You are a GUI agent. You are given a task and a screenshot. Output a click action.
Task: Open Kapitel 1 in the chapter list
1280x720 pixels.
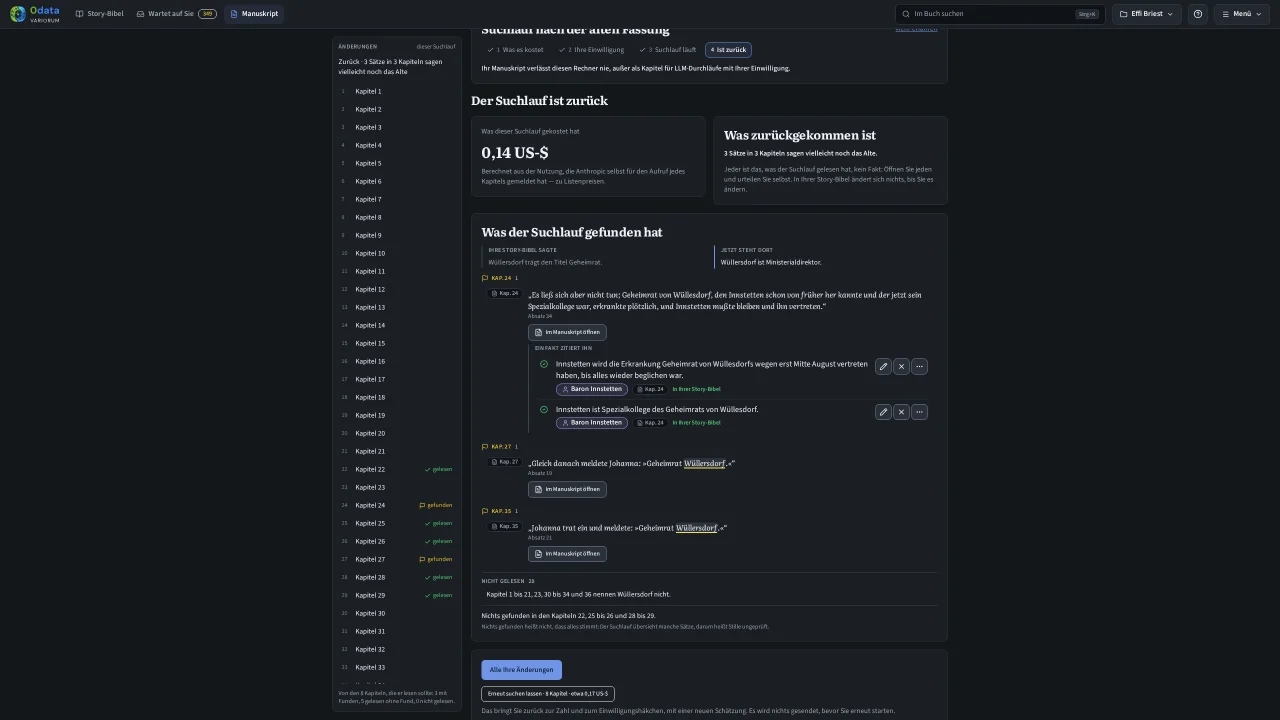[397, 91]
